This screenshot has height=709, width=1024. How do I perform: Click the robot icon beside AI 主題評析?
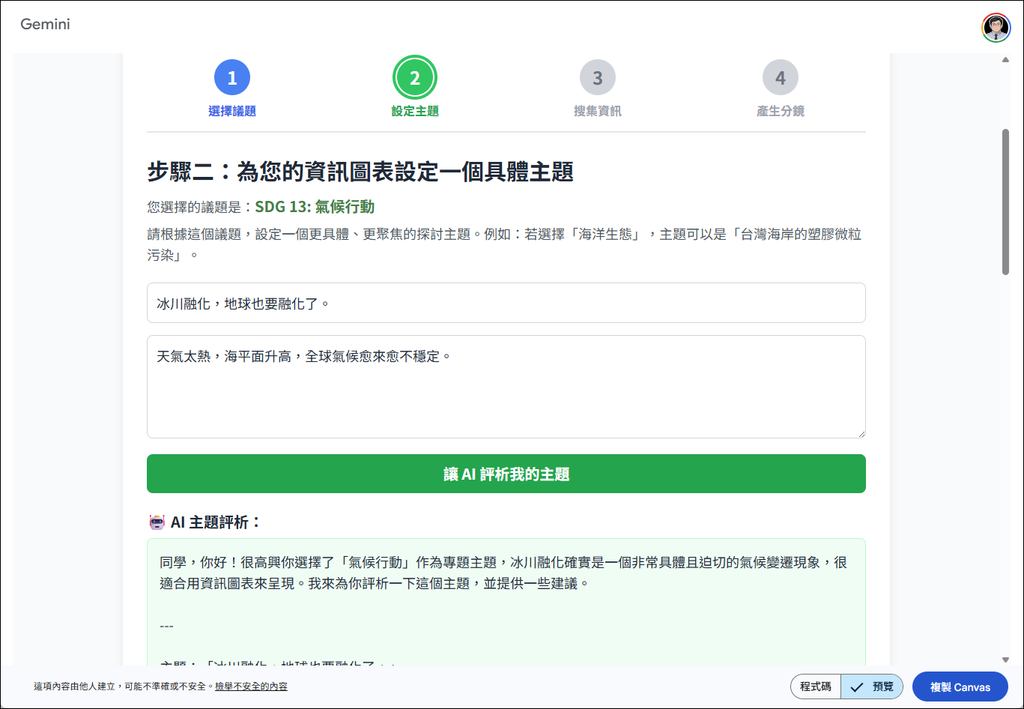[x=157, y=522]
